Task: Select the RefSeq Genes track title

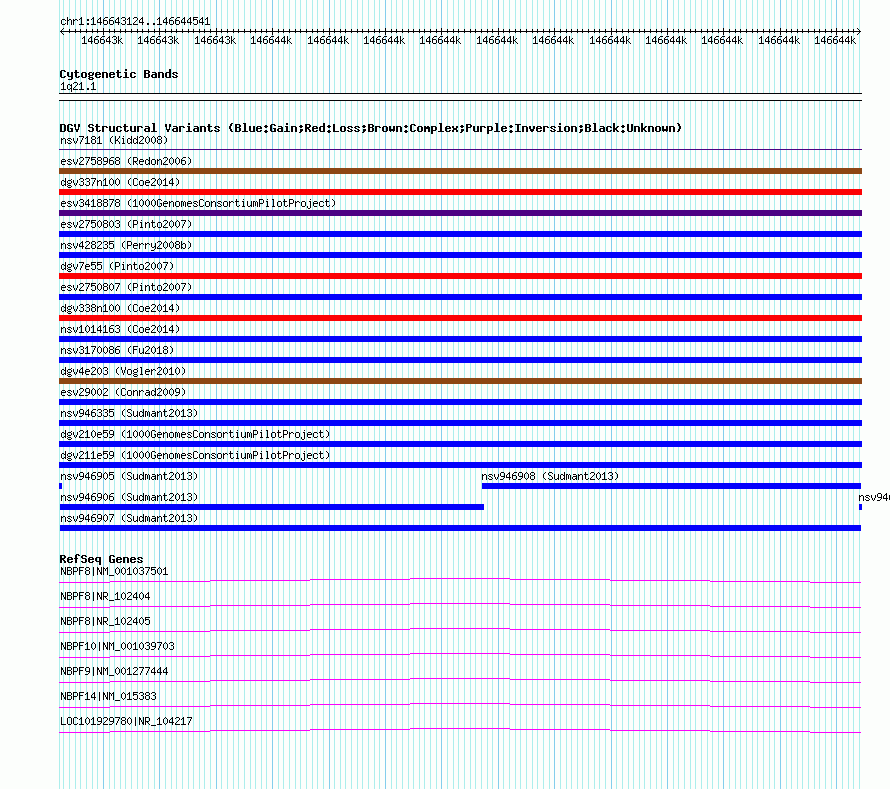Action: (x=101, y=559)
